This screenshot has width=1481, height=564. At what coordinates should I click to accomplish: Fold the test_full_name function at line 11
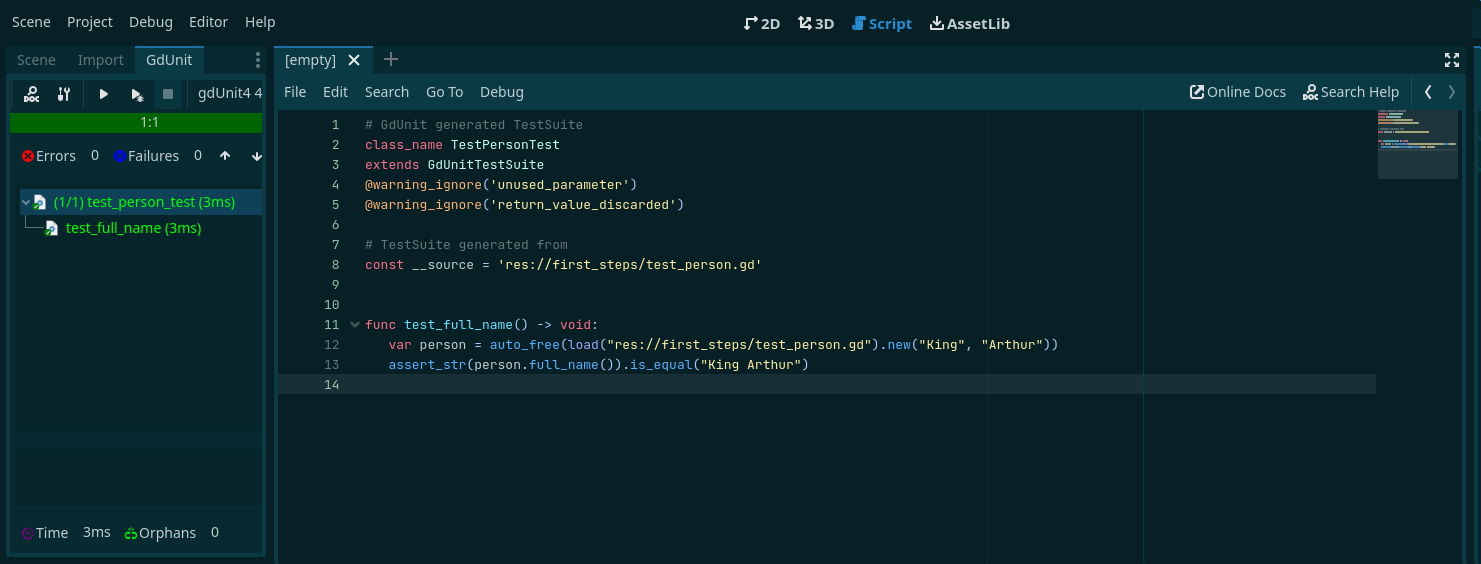pyautogui.click(x=354, y=325)
